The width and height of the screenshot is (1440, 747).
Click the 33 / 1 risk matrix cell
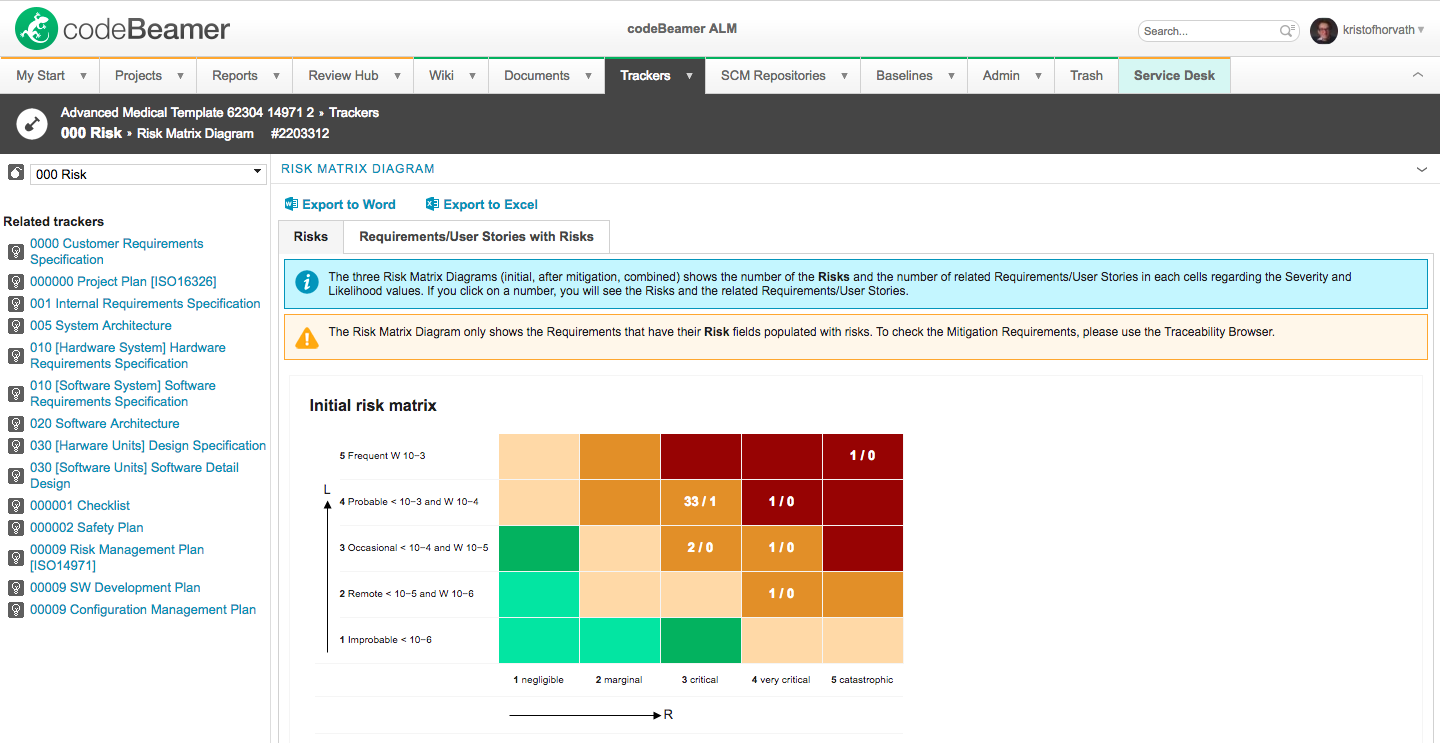(x=700, y=502)
